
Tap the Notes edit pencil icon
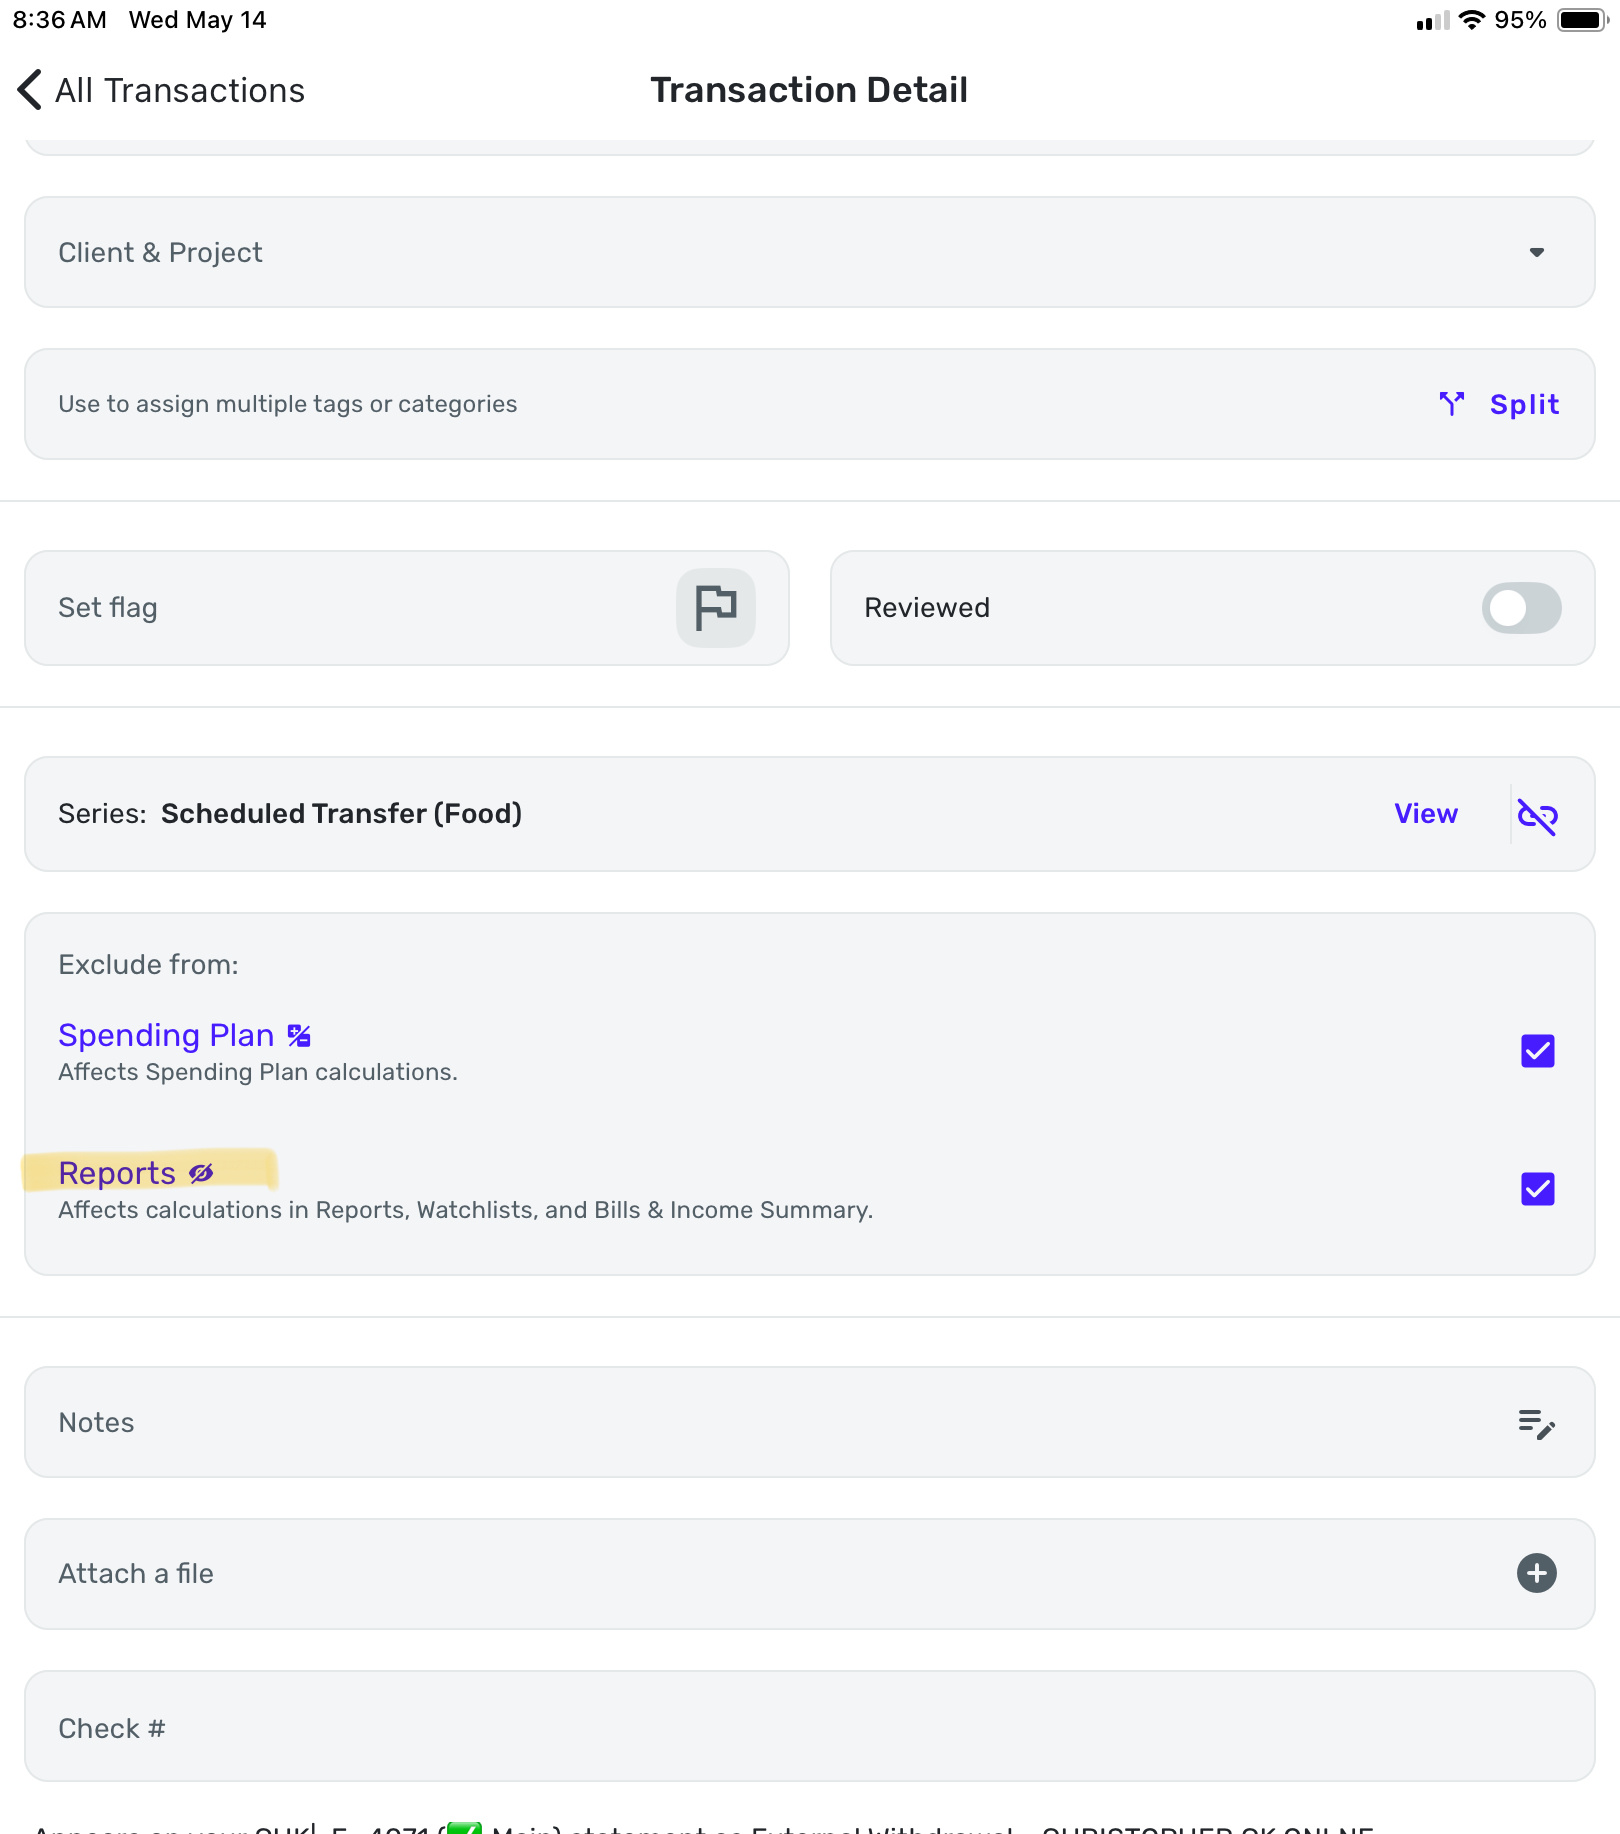coord(1536,1423)
